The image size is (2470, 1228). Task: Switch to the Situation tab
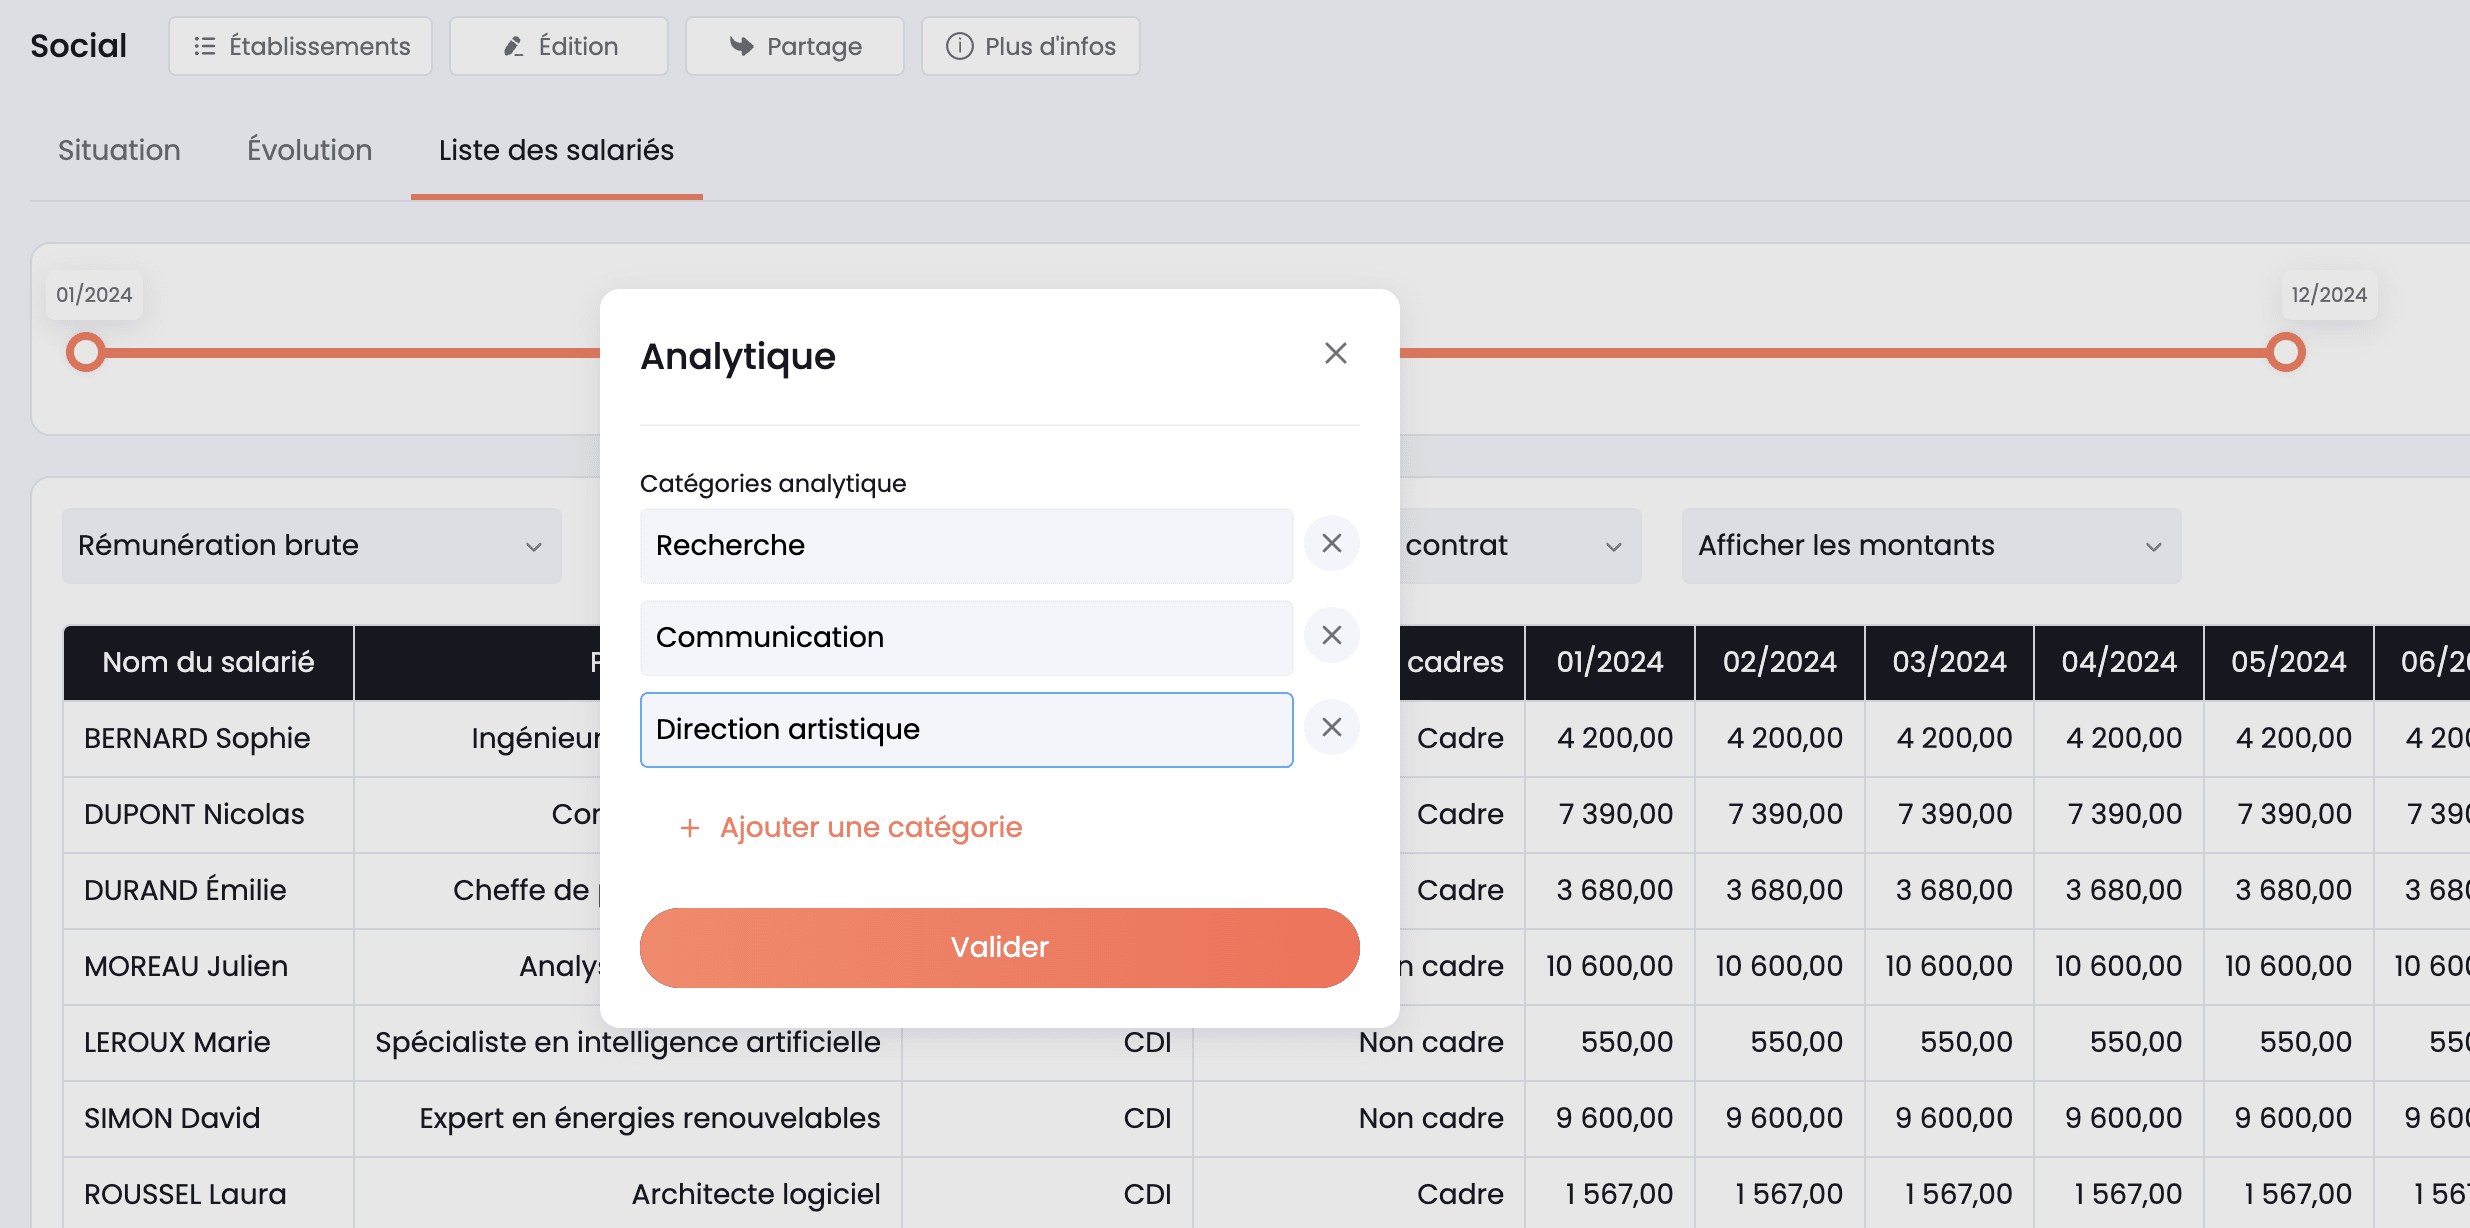[119, 150]
